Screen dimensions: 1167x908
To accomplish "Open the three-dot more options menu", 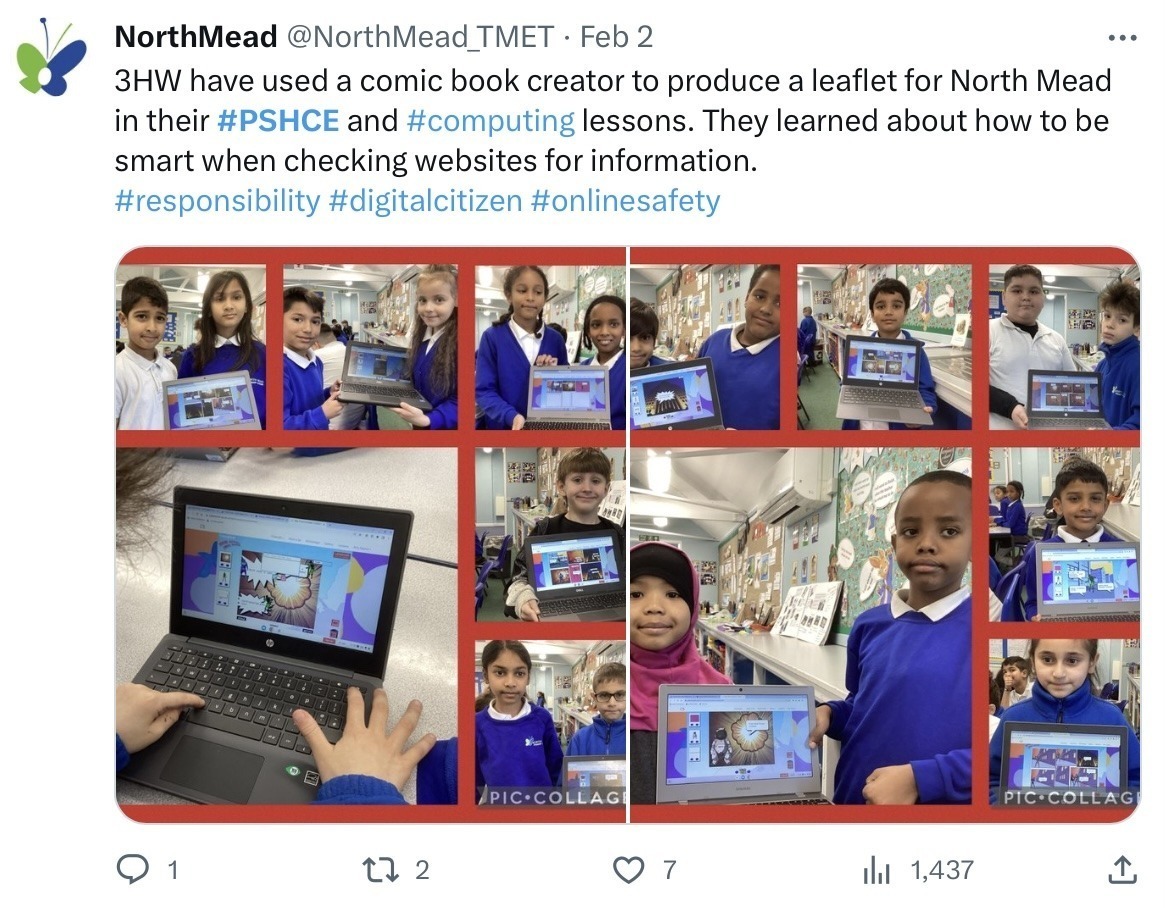I will coord(1122,37).
